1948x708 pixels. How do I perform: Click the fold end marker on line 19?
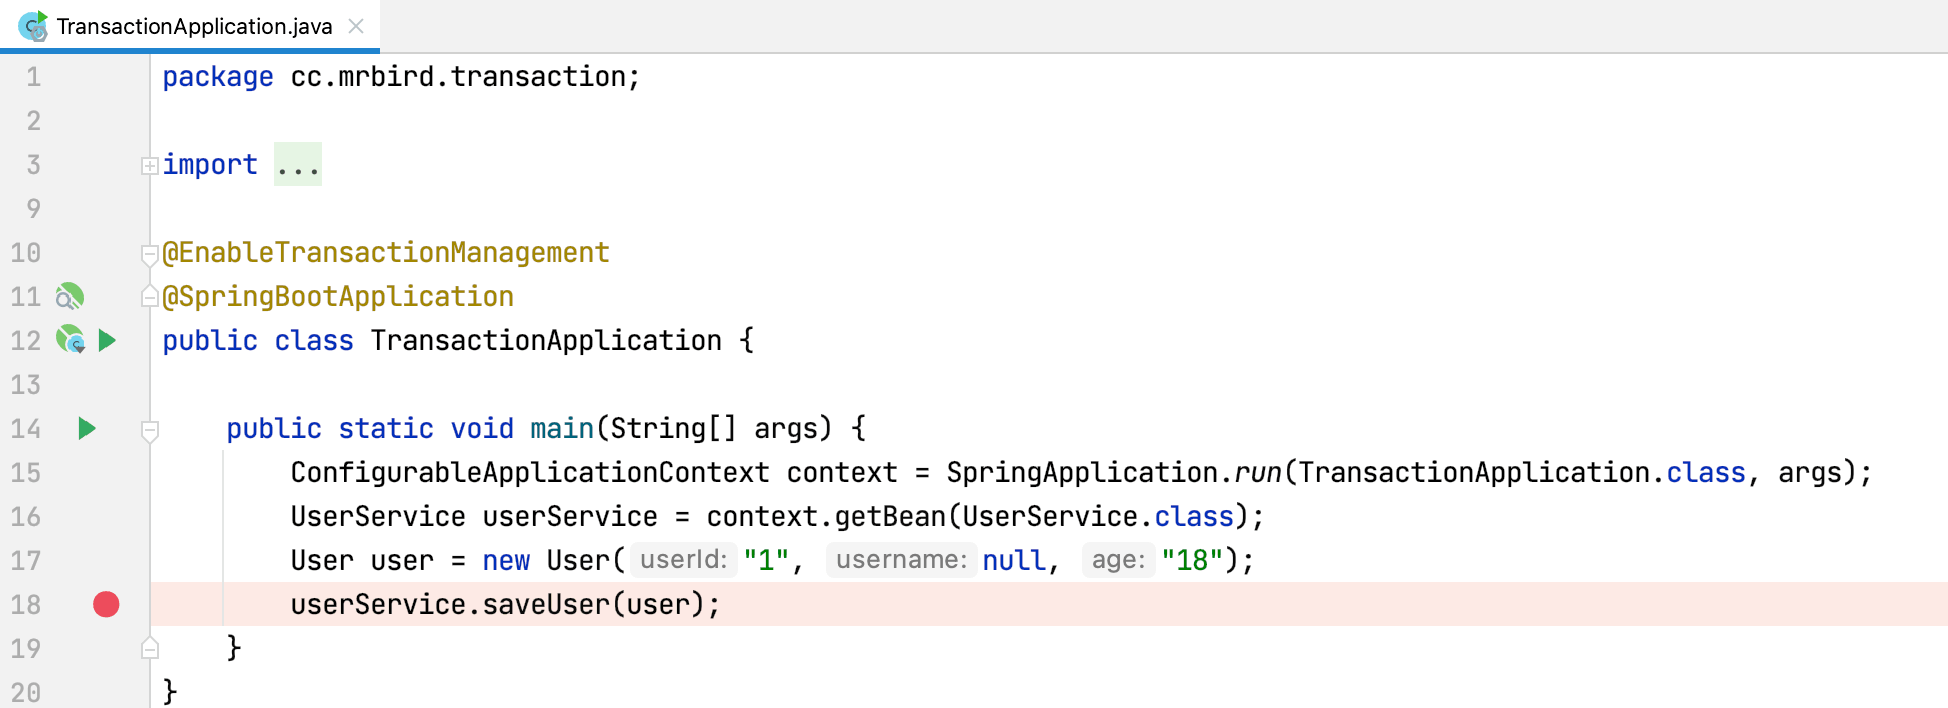[x=150, y=649]
